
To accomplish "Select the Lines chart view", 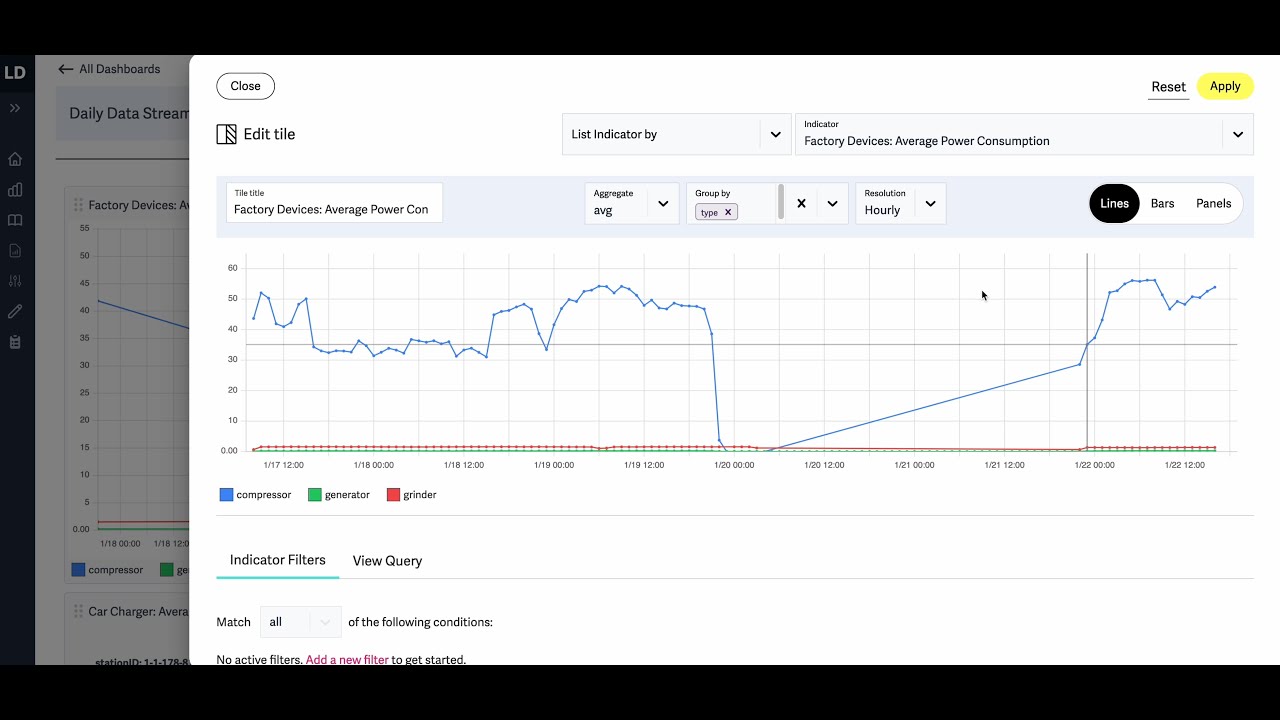I will pos(1114,203).
